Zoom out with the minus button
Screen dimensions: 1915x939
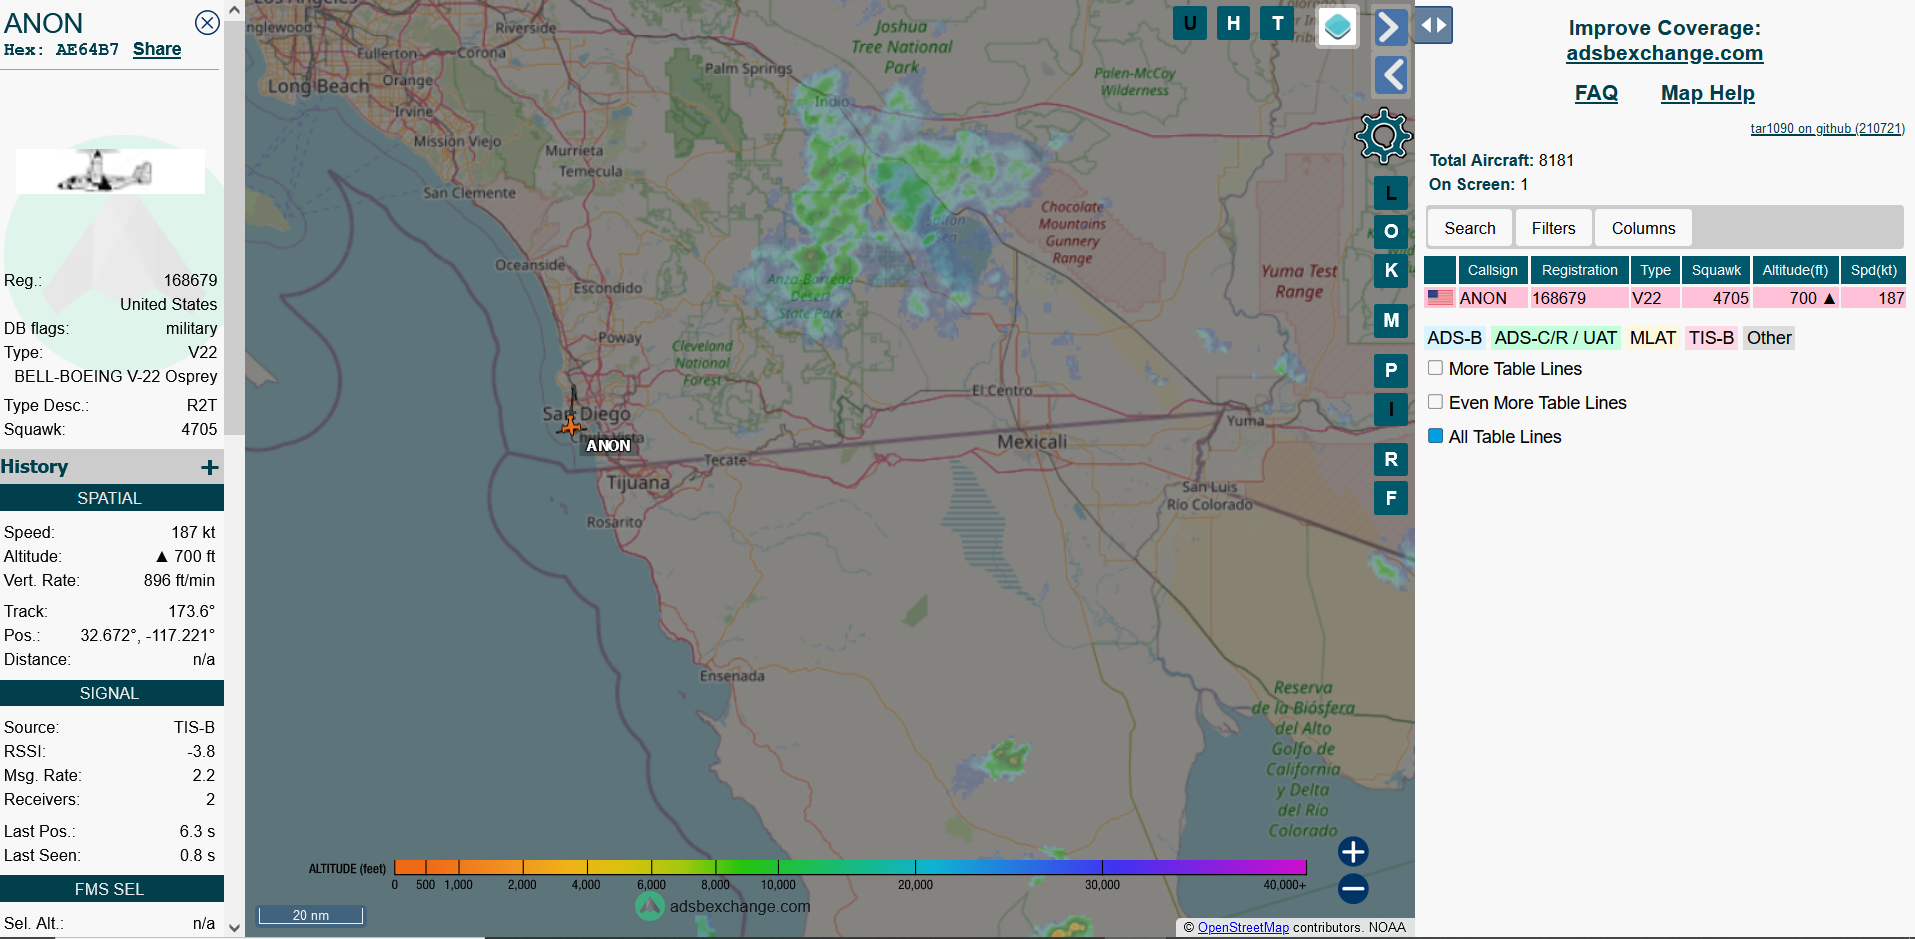pos(1353,888)
